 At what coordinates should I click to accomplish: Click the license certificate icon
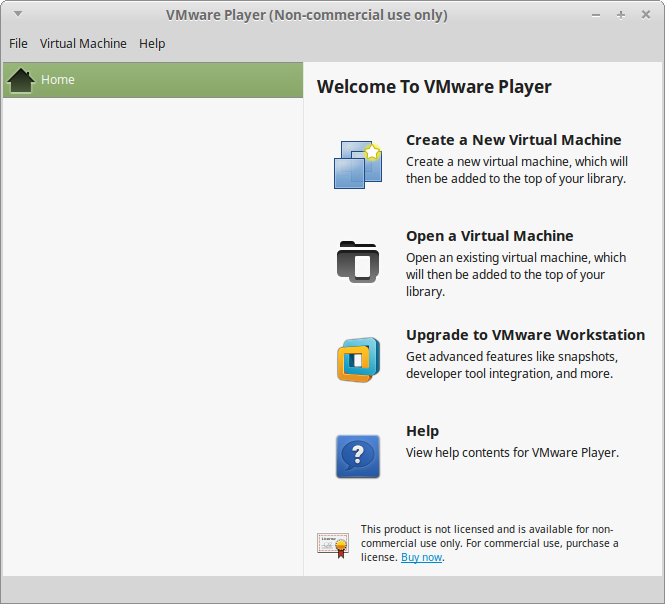point(333,545)
